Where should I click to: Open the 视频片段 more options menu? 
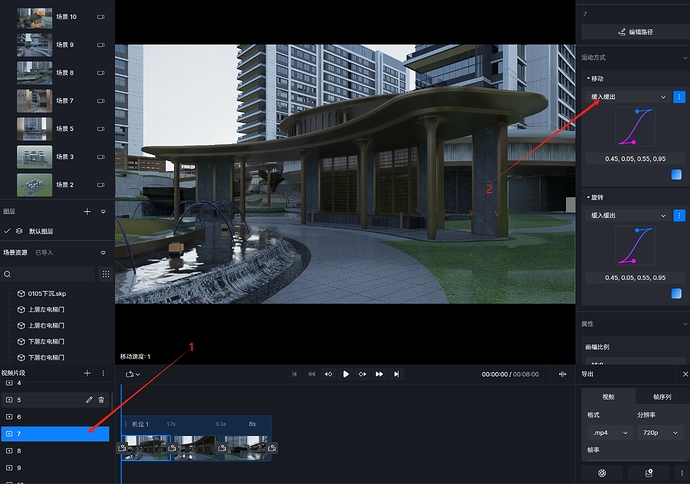103,373
